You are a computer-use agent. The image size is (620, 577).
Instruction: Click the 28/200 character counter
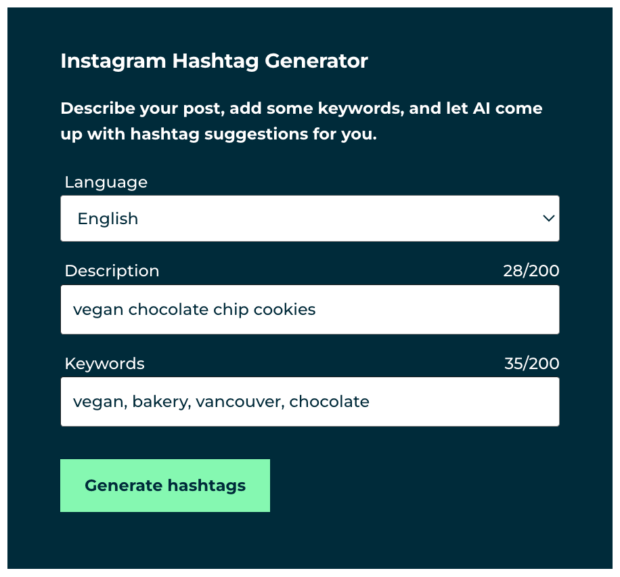531,271
